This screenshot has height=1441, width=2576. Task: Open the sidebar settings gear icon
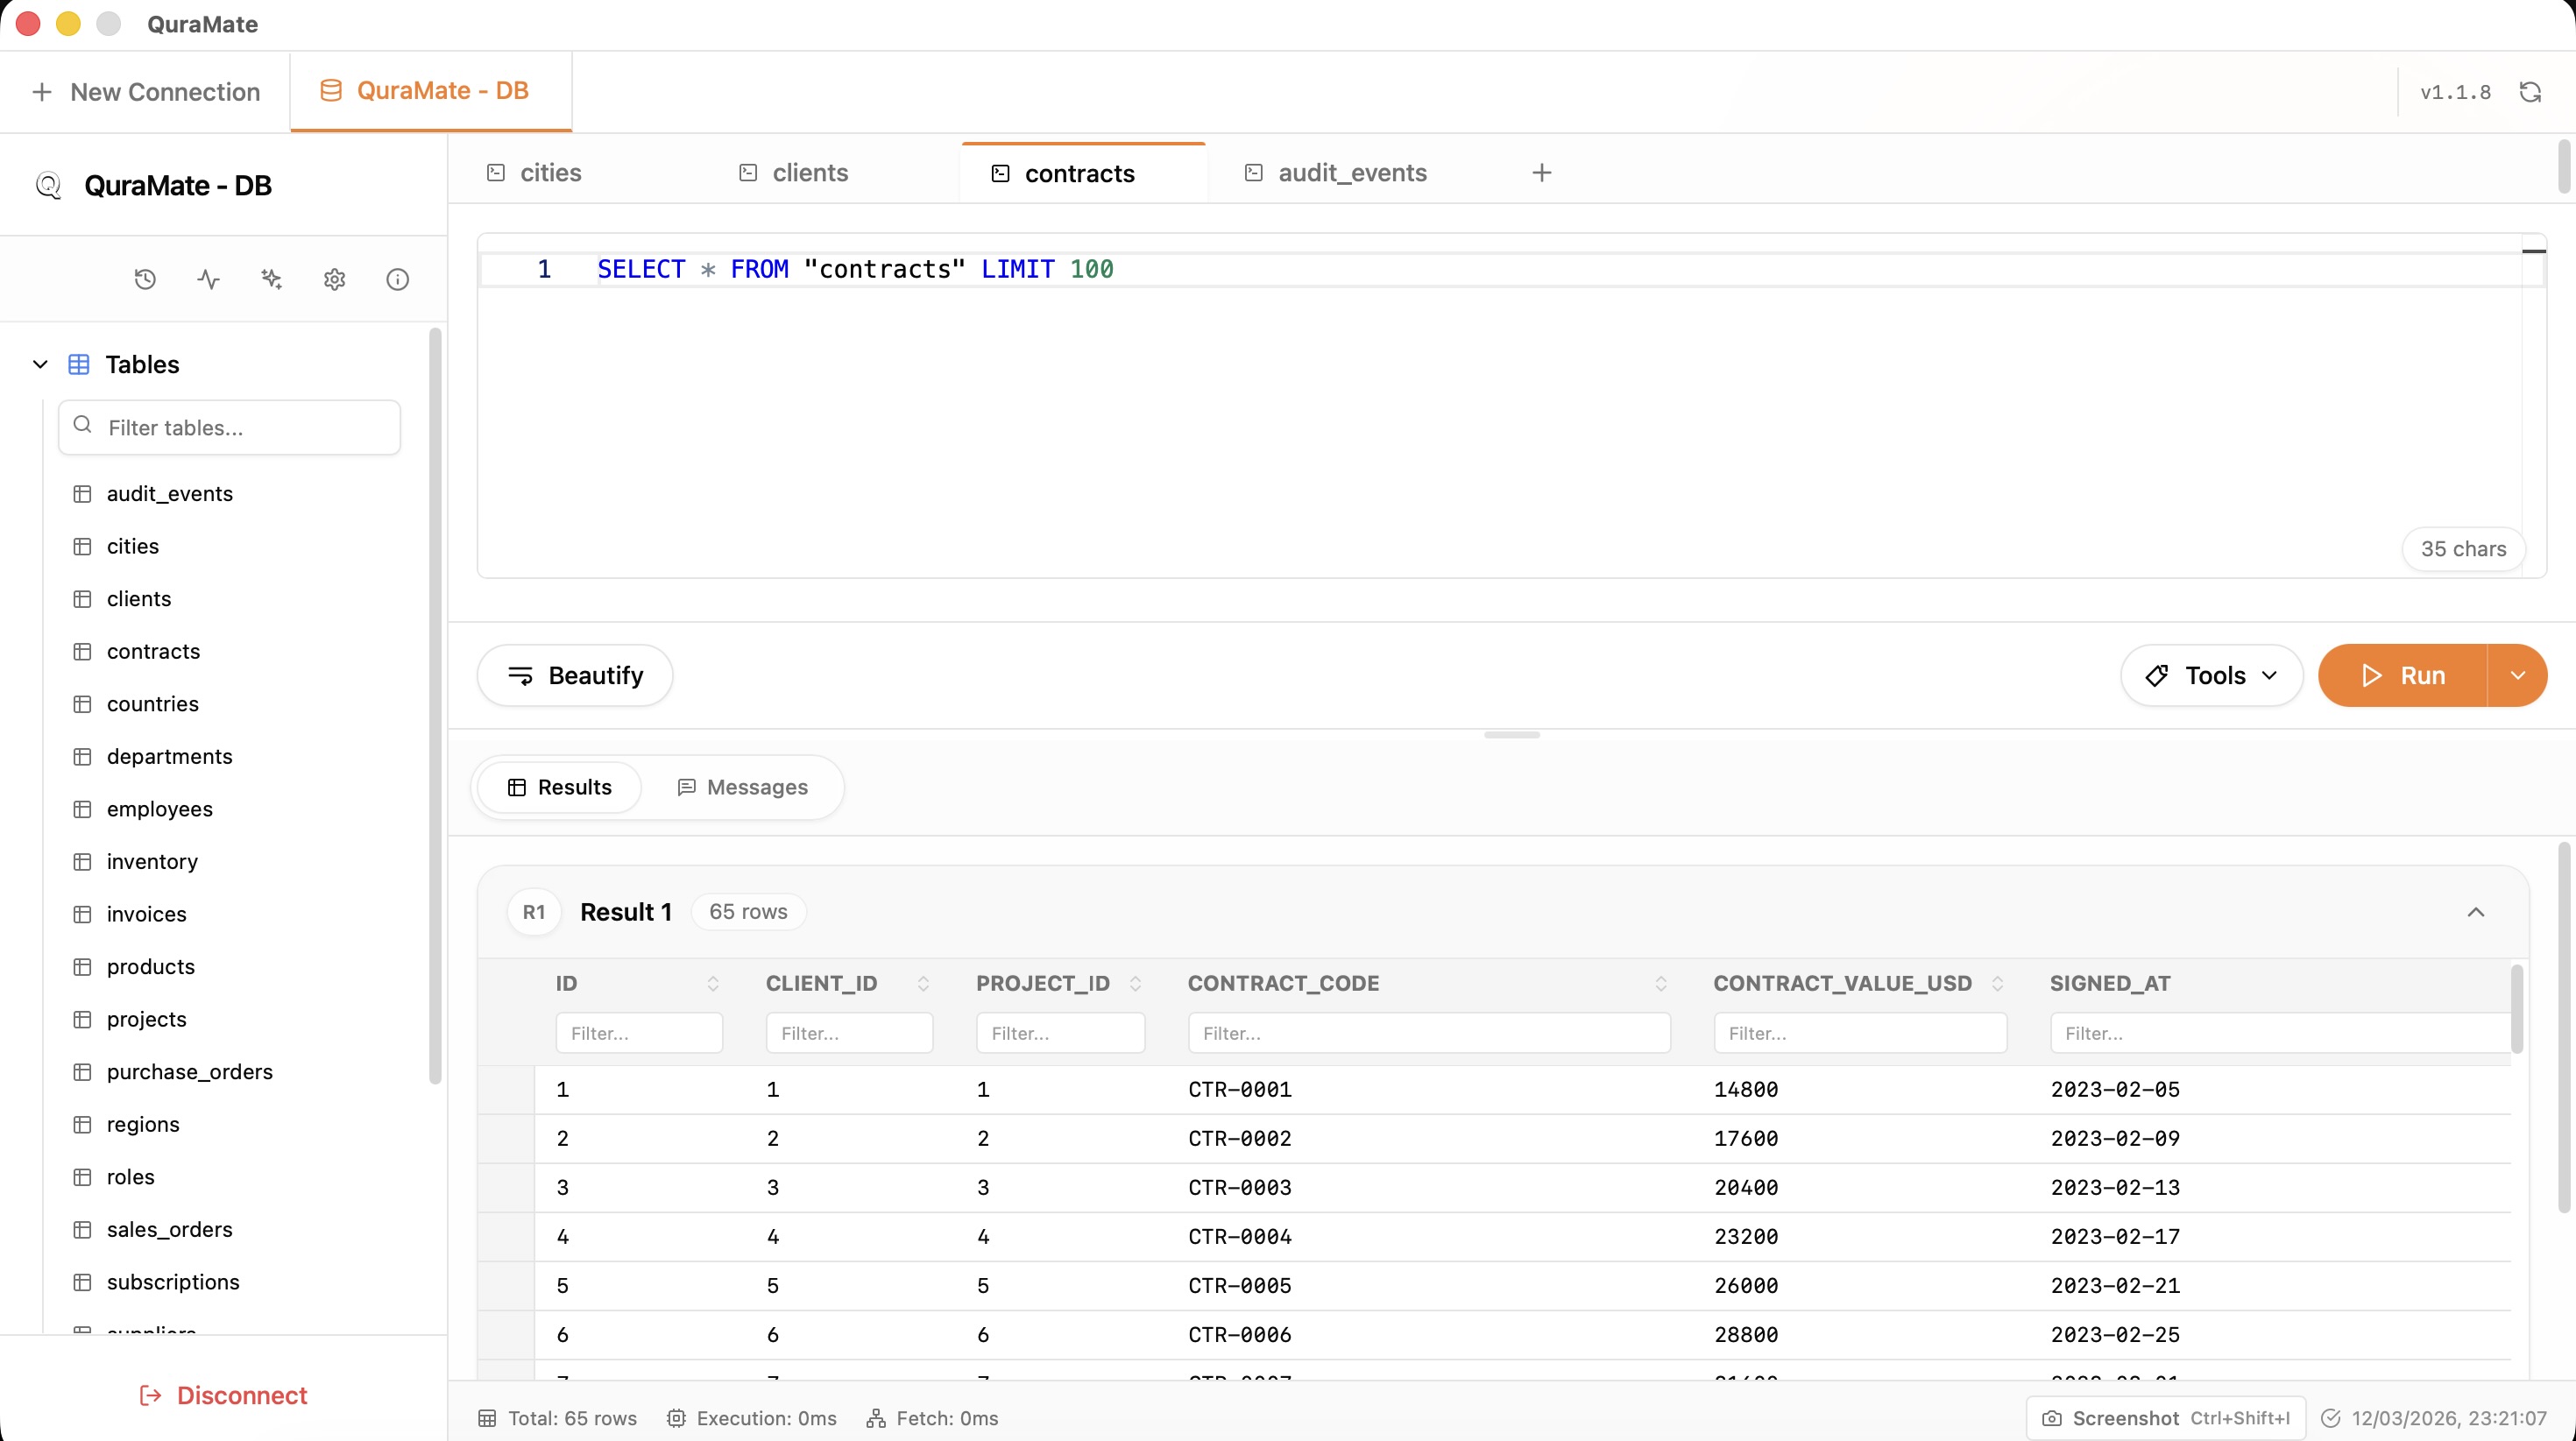[333, 279]
